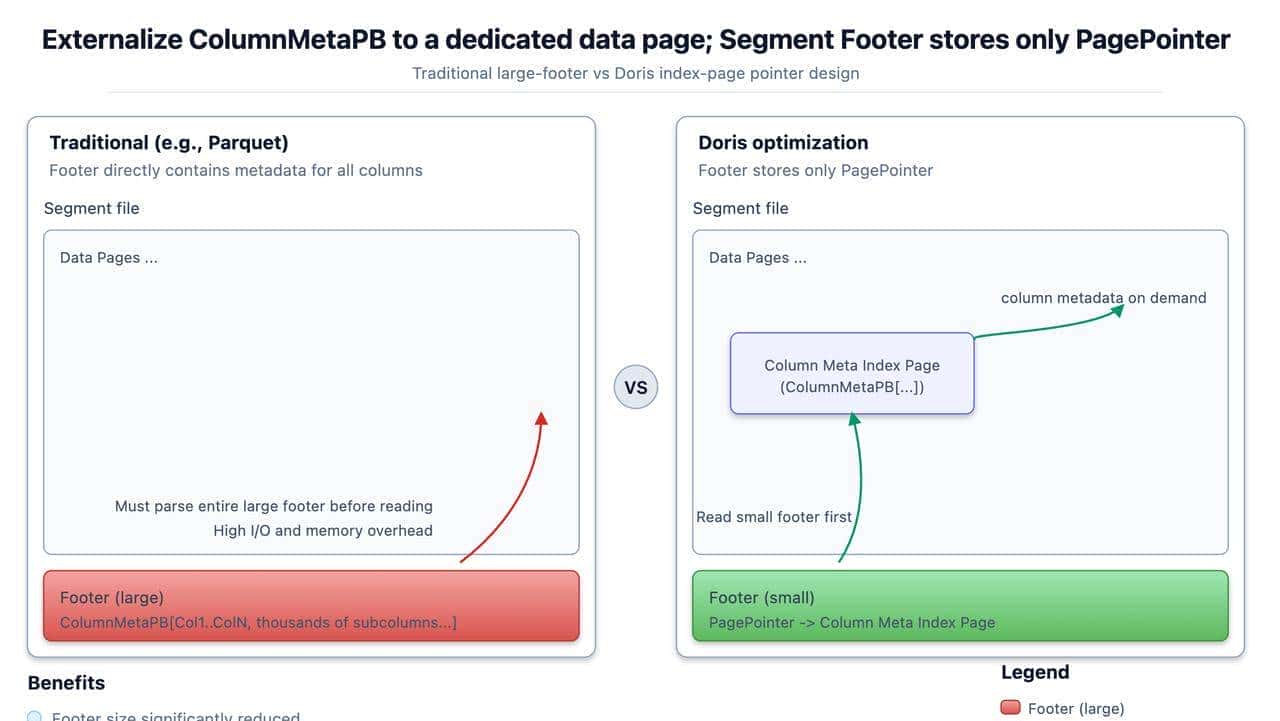Click the main diagram title text
The height and width of the screenshot is (721, 1280).
pyautogui.click(x=636, y=40)
